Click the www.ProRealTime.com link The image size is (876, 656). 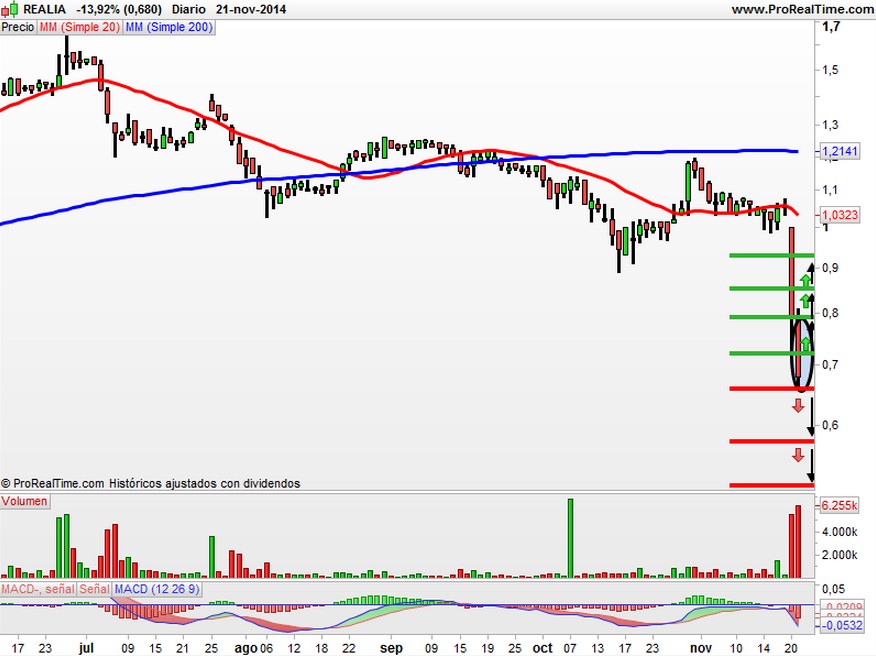pos(803,9)
